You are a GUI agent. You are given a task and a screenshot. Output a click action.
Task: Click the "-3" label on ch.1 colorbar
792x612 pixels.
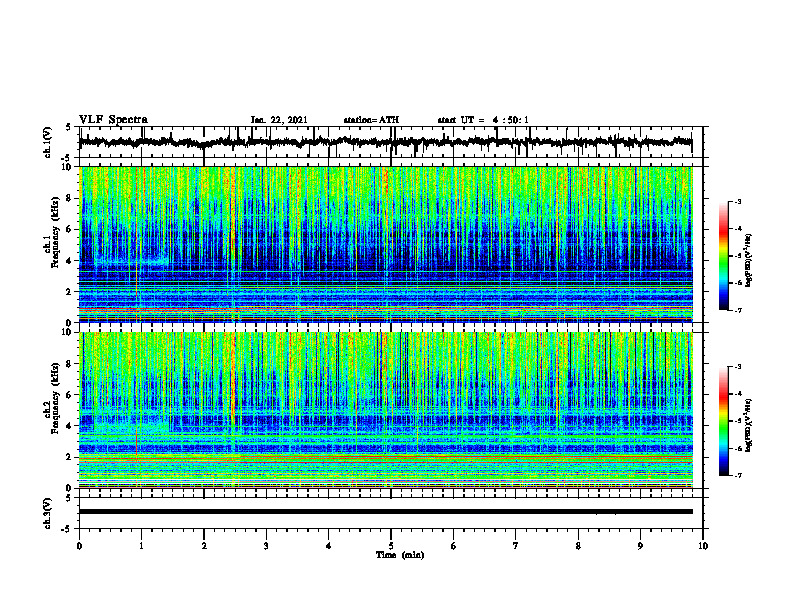738,201
